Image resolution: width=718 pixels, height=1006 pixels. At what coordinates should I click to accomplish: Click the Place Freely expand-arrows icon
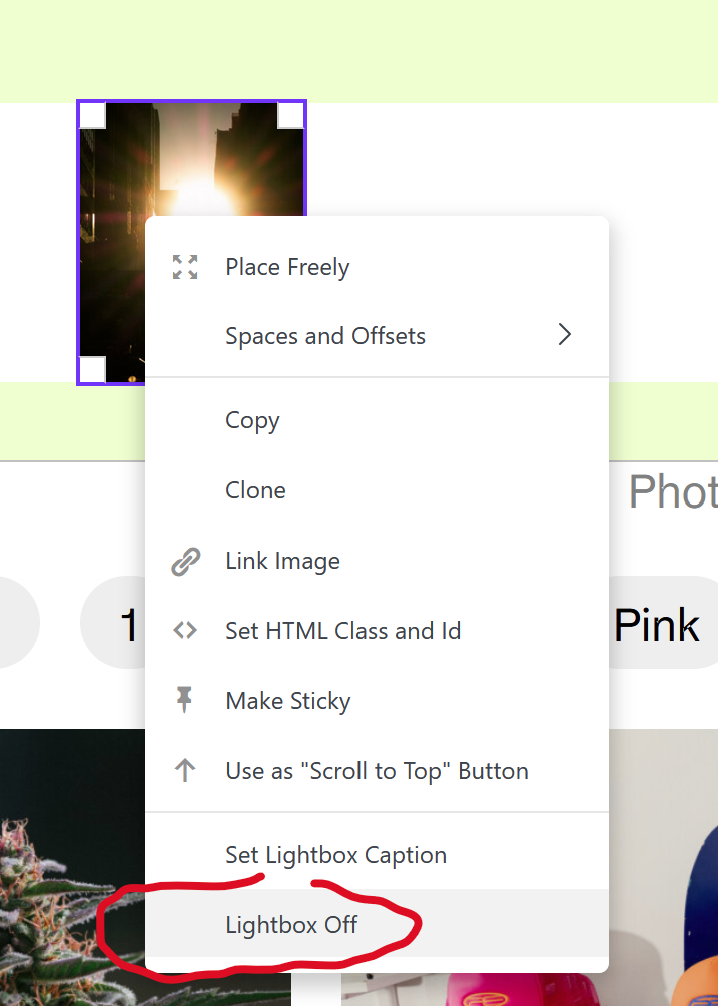click(185, 267)
